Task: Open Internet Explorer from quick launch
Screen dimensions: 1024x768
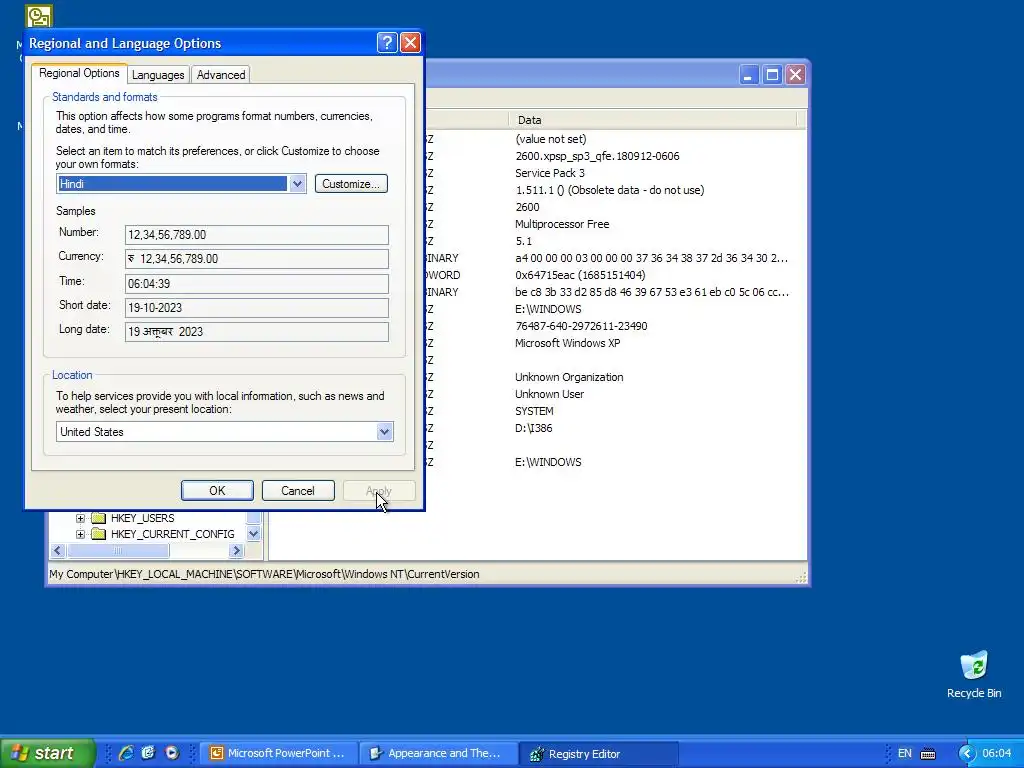Action: click(126, 753)
